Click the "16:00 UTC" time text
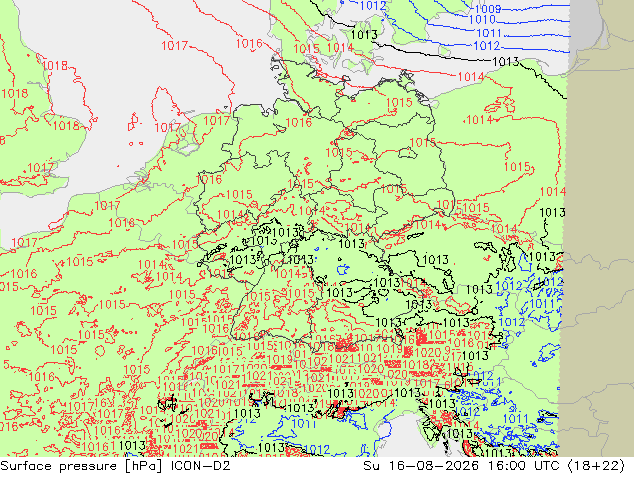This screenshot has width=634, height=490. tap(522, 466)
